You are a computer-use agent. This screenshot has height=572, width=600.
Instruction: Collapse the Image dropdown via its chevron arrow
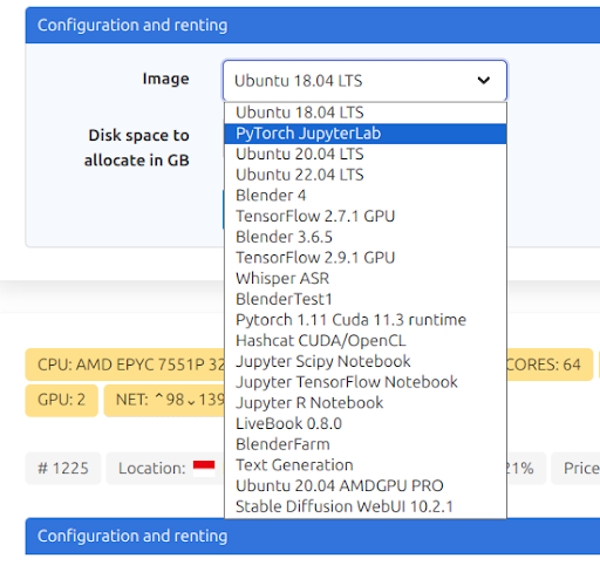tap(484, 81)
